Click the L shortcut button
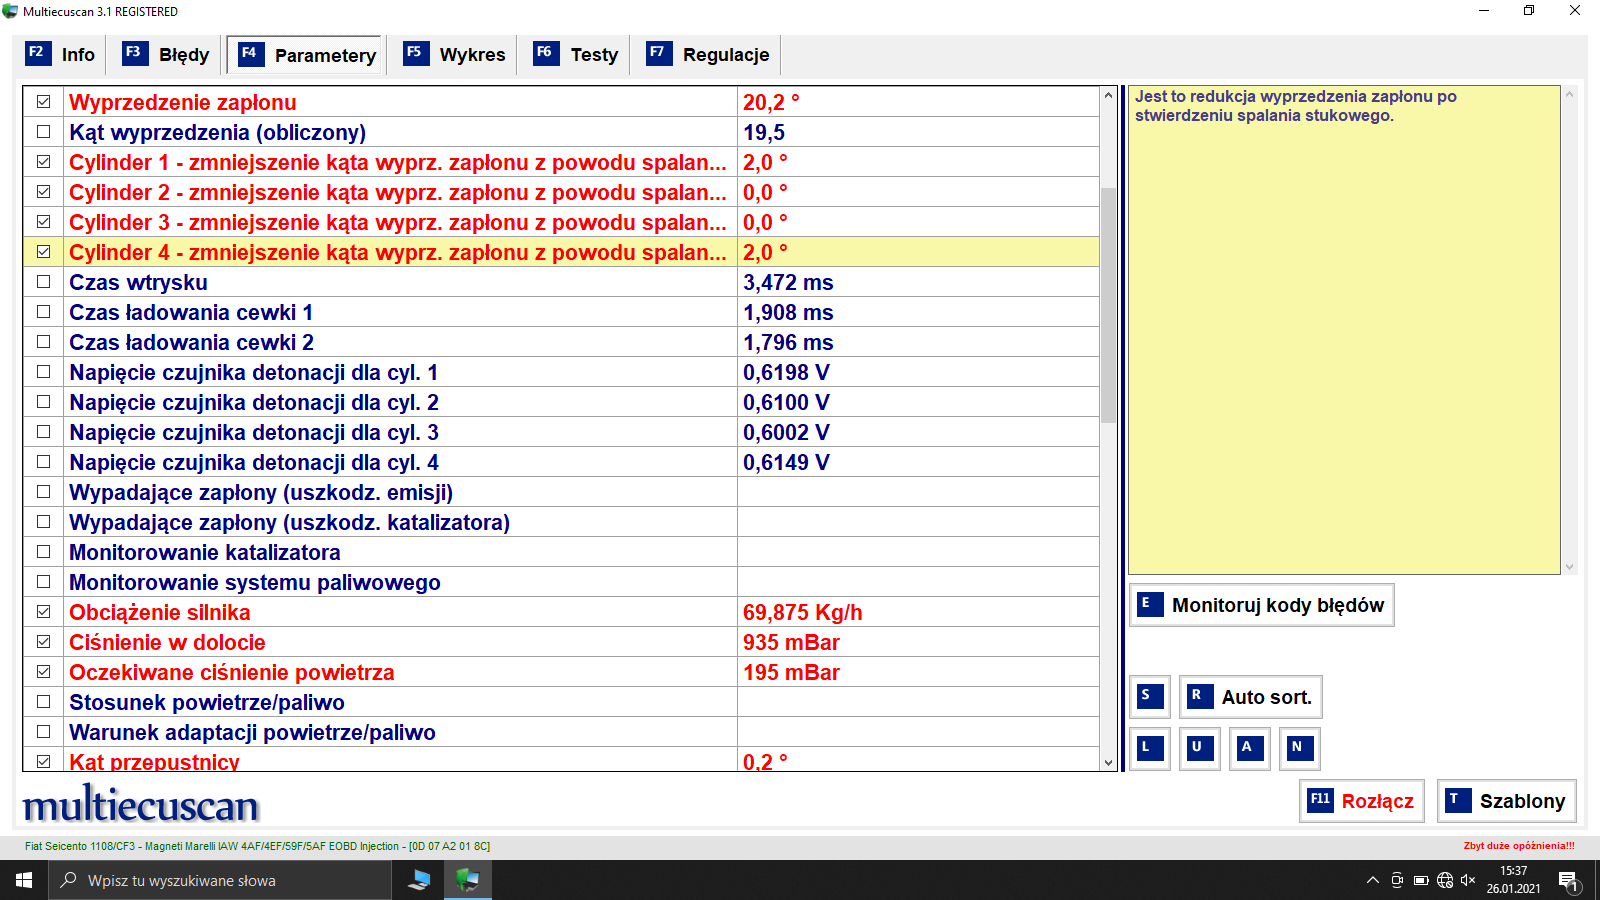 [x=1150, y=748]
